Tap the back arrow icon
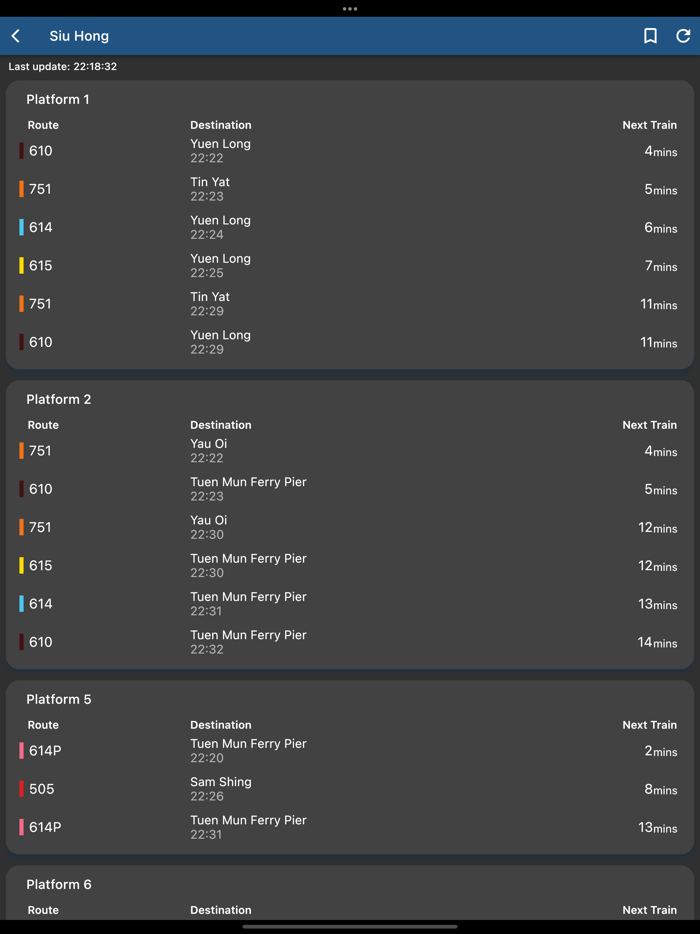 tap(16, 36)
